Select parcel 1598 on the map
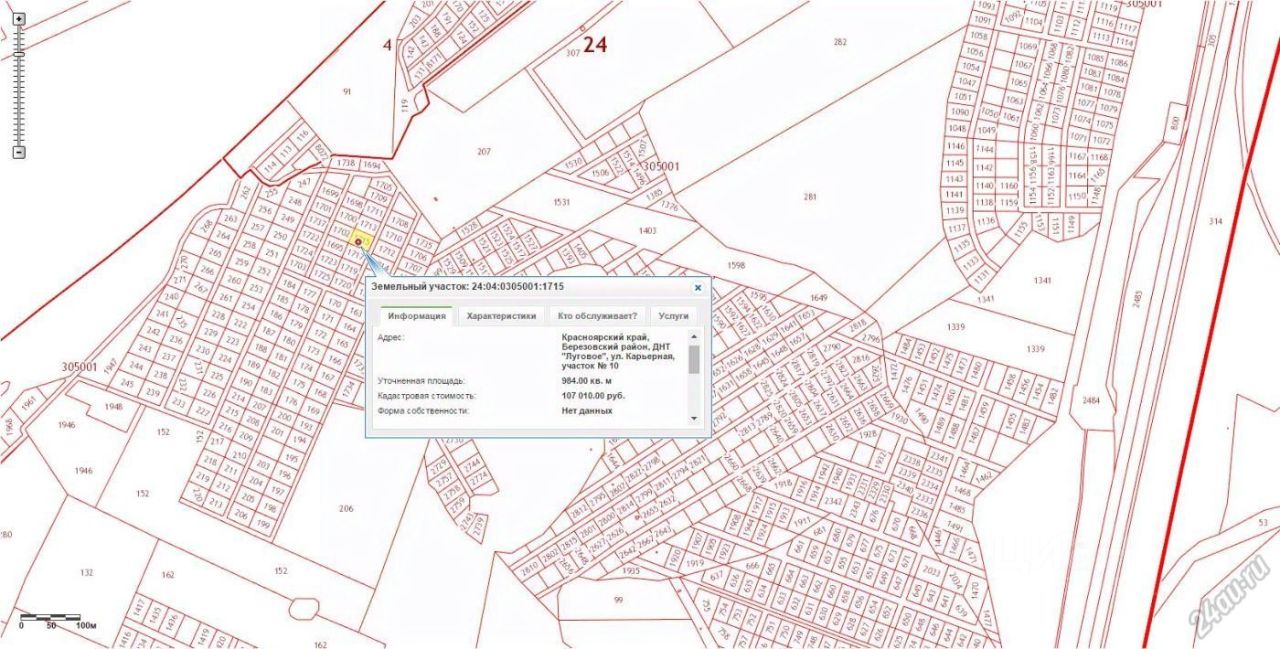1280x649 pixels. click(737, 266)
